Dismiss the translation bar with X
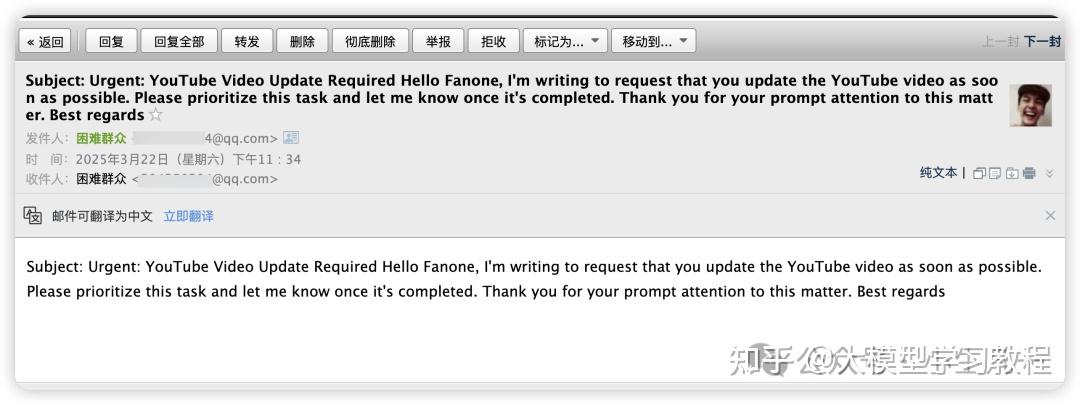 tap(1050, 215)
